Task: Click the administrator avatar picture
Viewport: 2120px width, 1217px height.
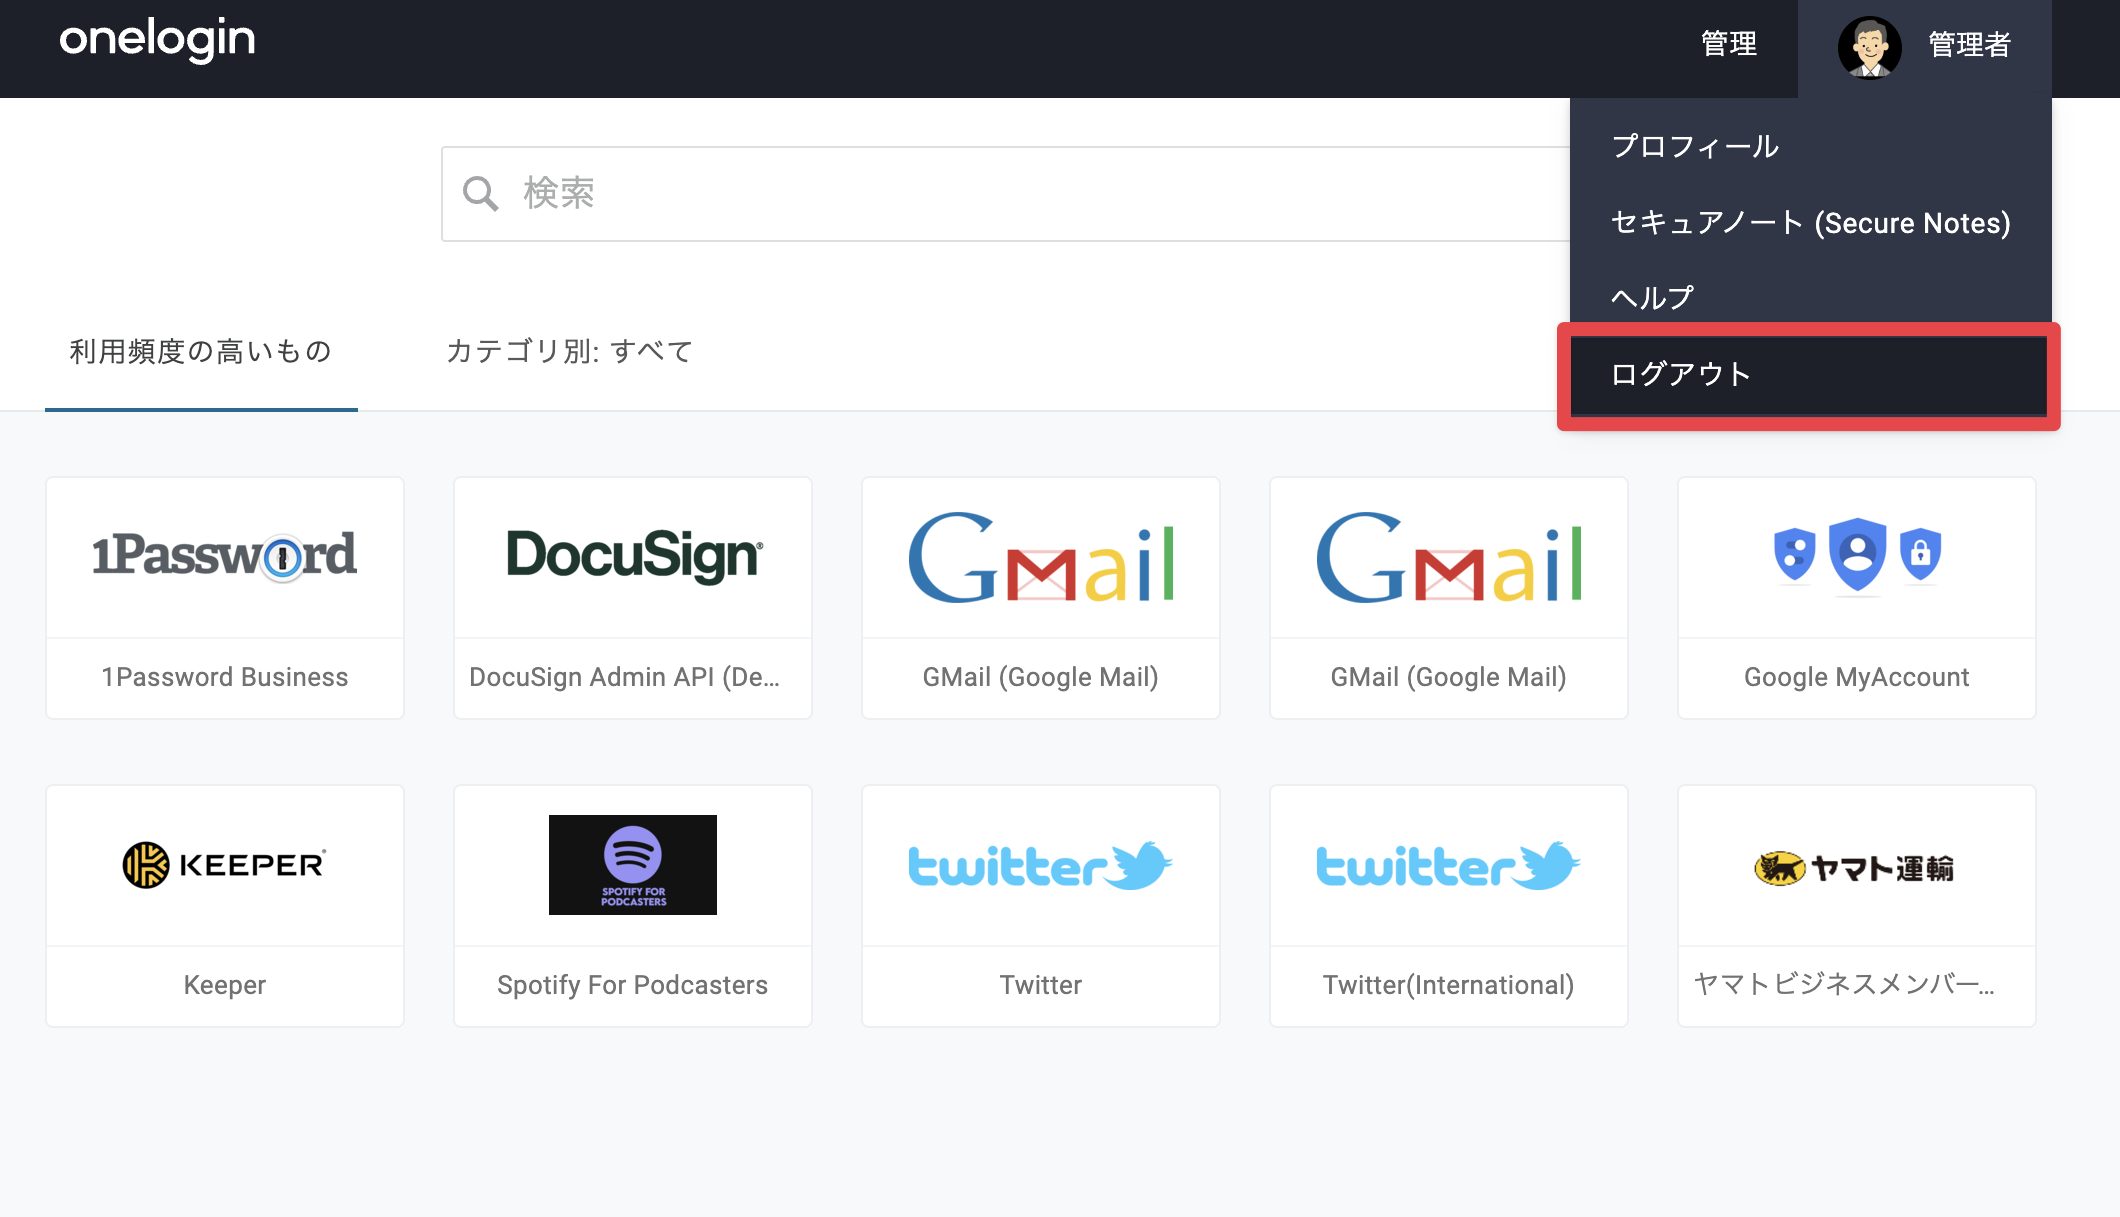Action: point(1869,47)
